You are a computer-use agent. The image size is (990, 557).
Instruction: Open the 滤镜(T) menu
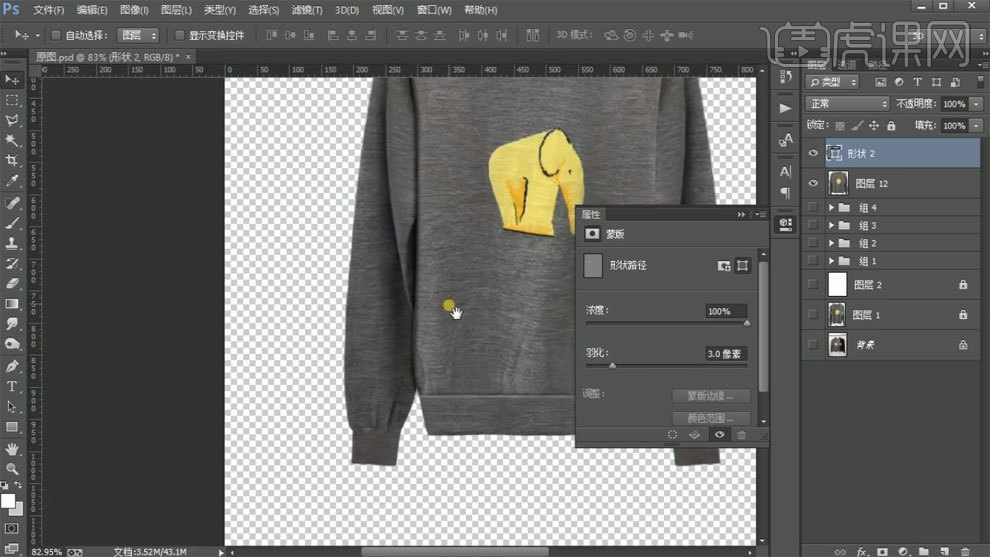tap(307, 10)
